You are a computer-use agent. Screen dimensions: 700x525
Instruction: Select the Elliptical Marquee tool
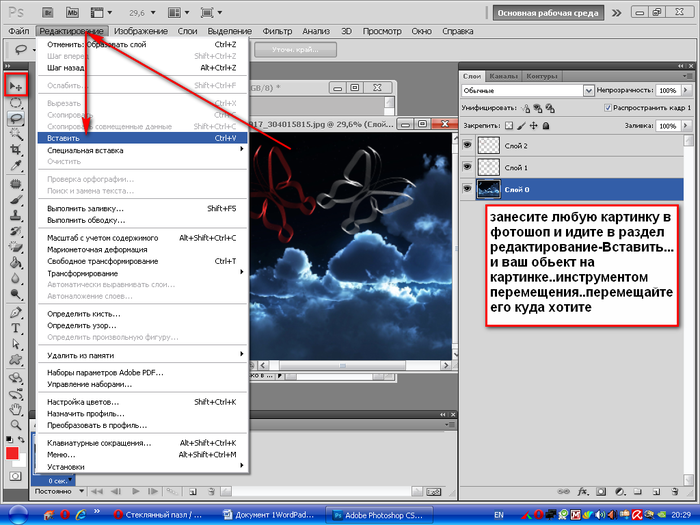[16, 103]
